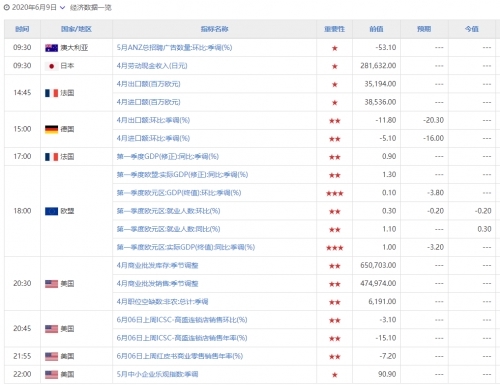Open 4月进口额(百万欧元) link

(148, 102)
